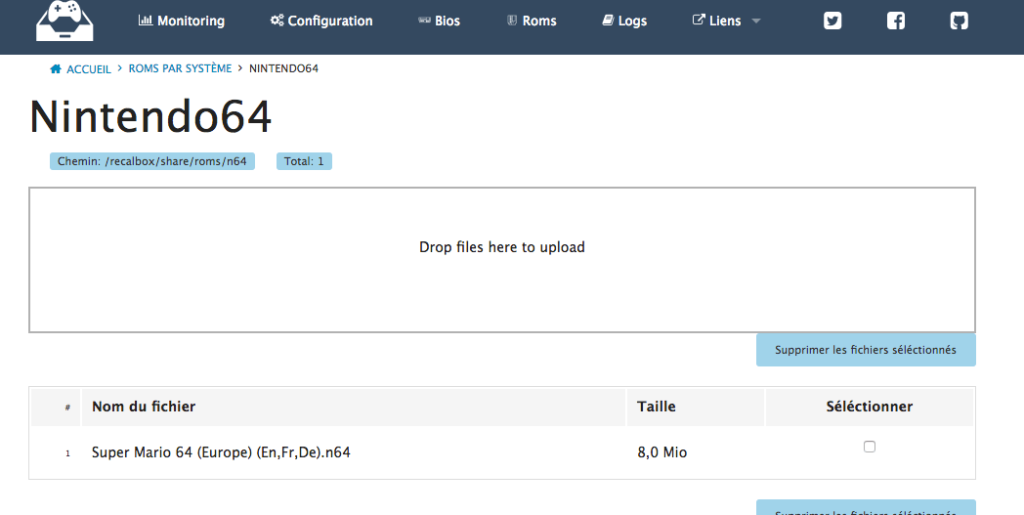This screenshot has height=515, width=1024.
Task: Click the home icon in breadcrumb
Action: pos(56,69)
